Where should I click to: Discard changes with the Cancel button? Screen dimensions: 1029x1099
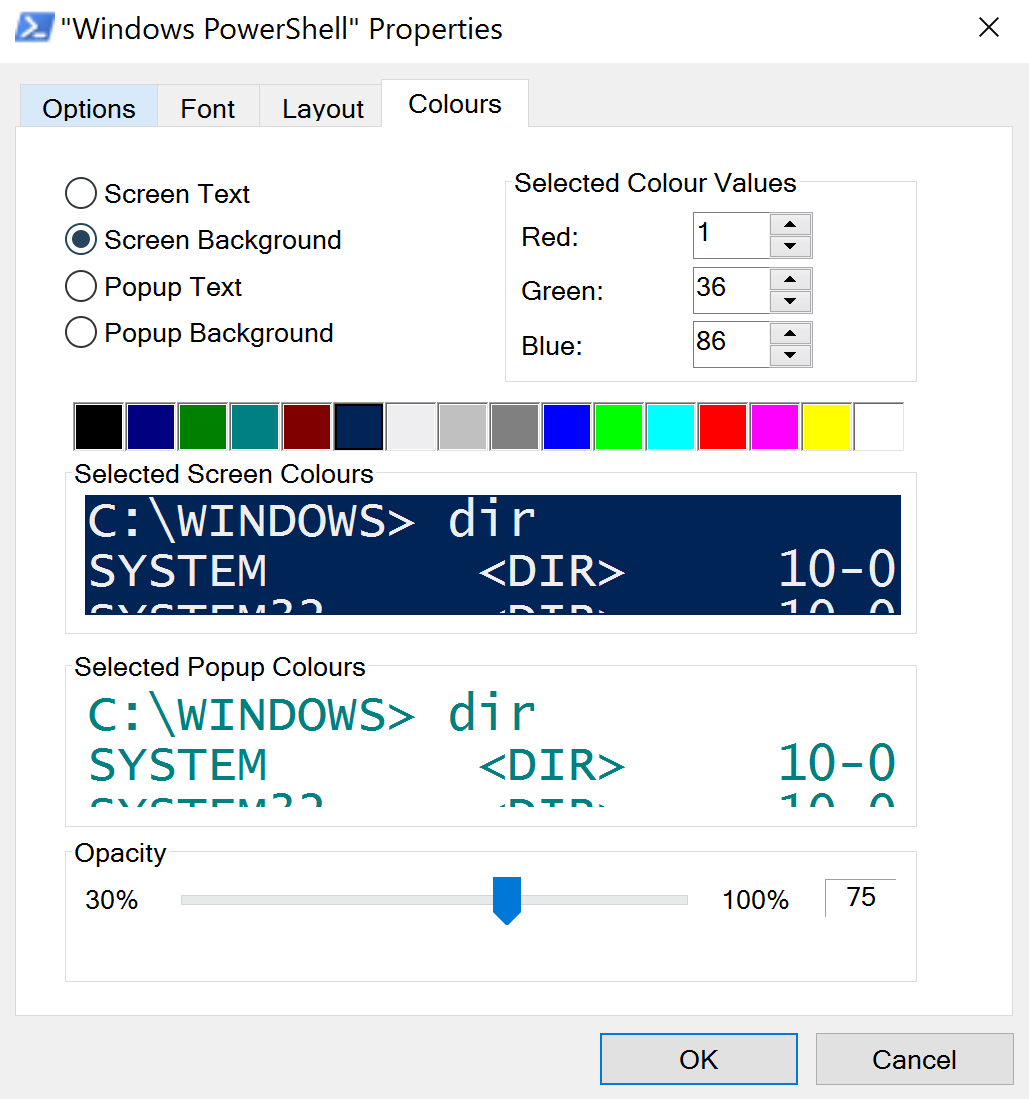[914, 1059]
